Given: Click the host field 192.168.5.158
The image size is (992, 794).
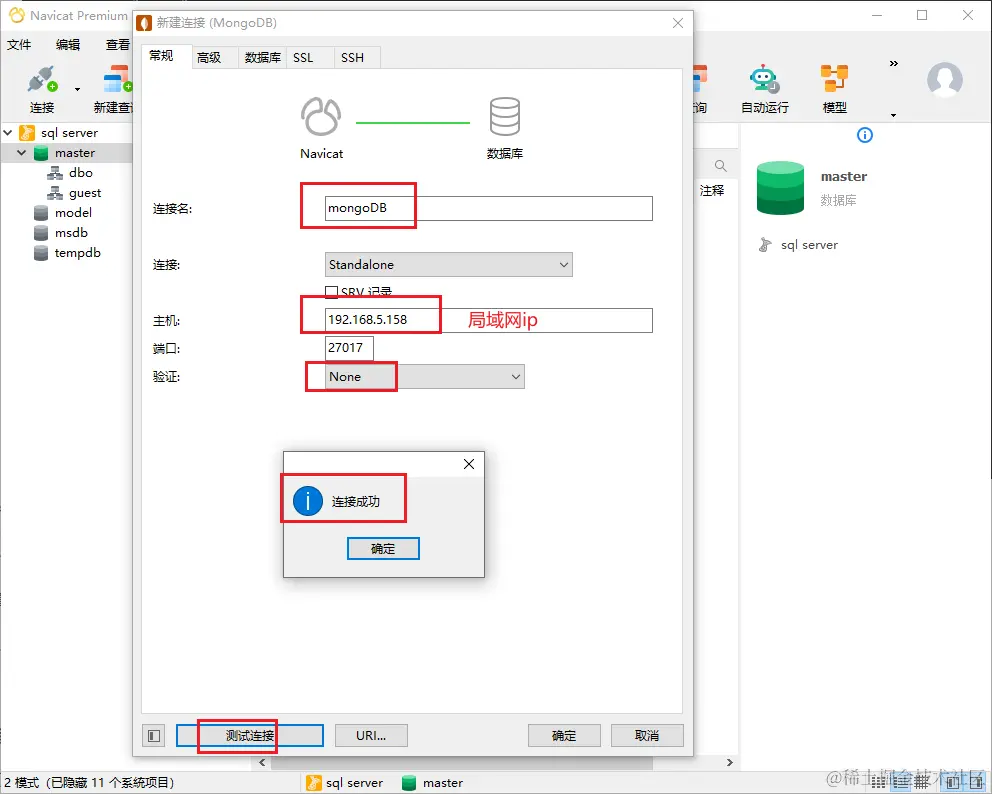Looking at the screenshot, I should [x=488, y=320].
